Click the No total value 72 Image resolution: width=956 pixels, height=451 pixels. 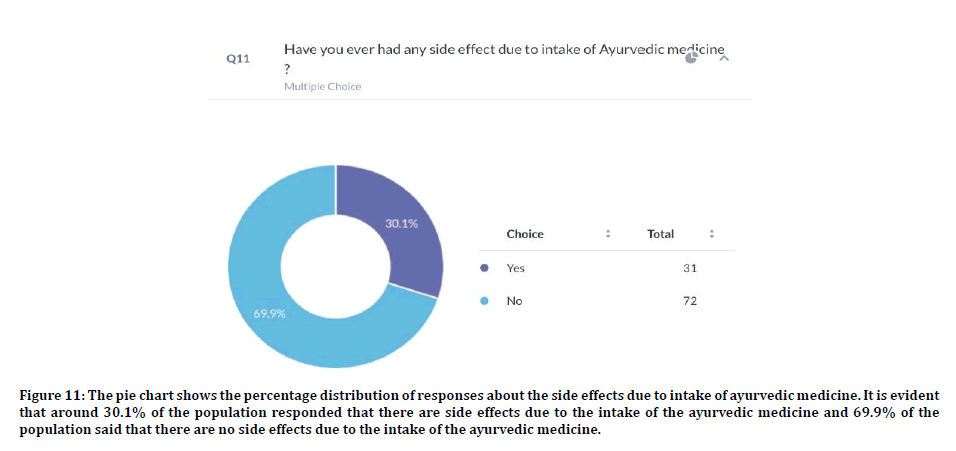(x=690, y=300)
